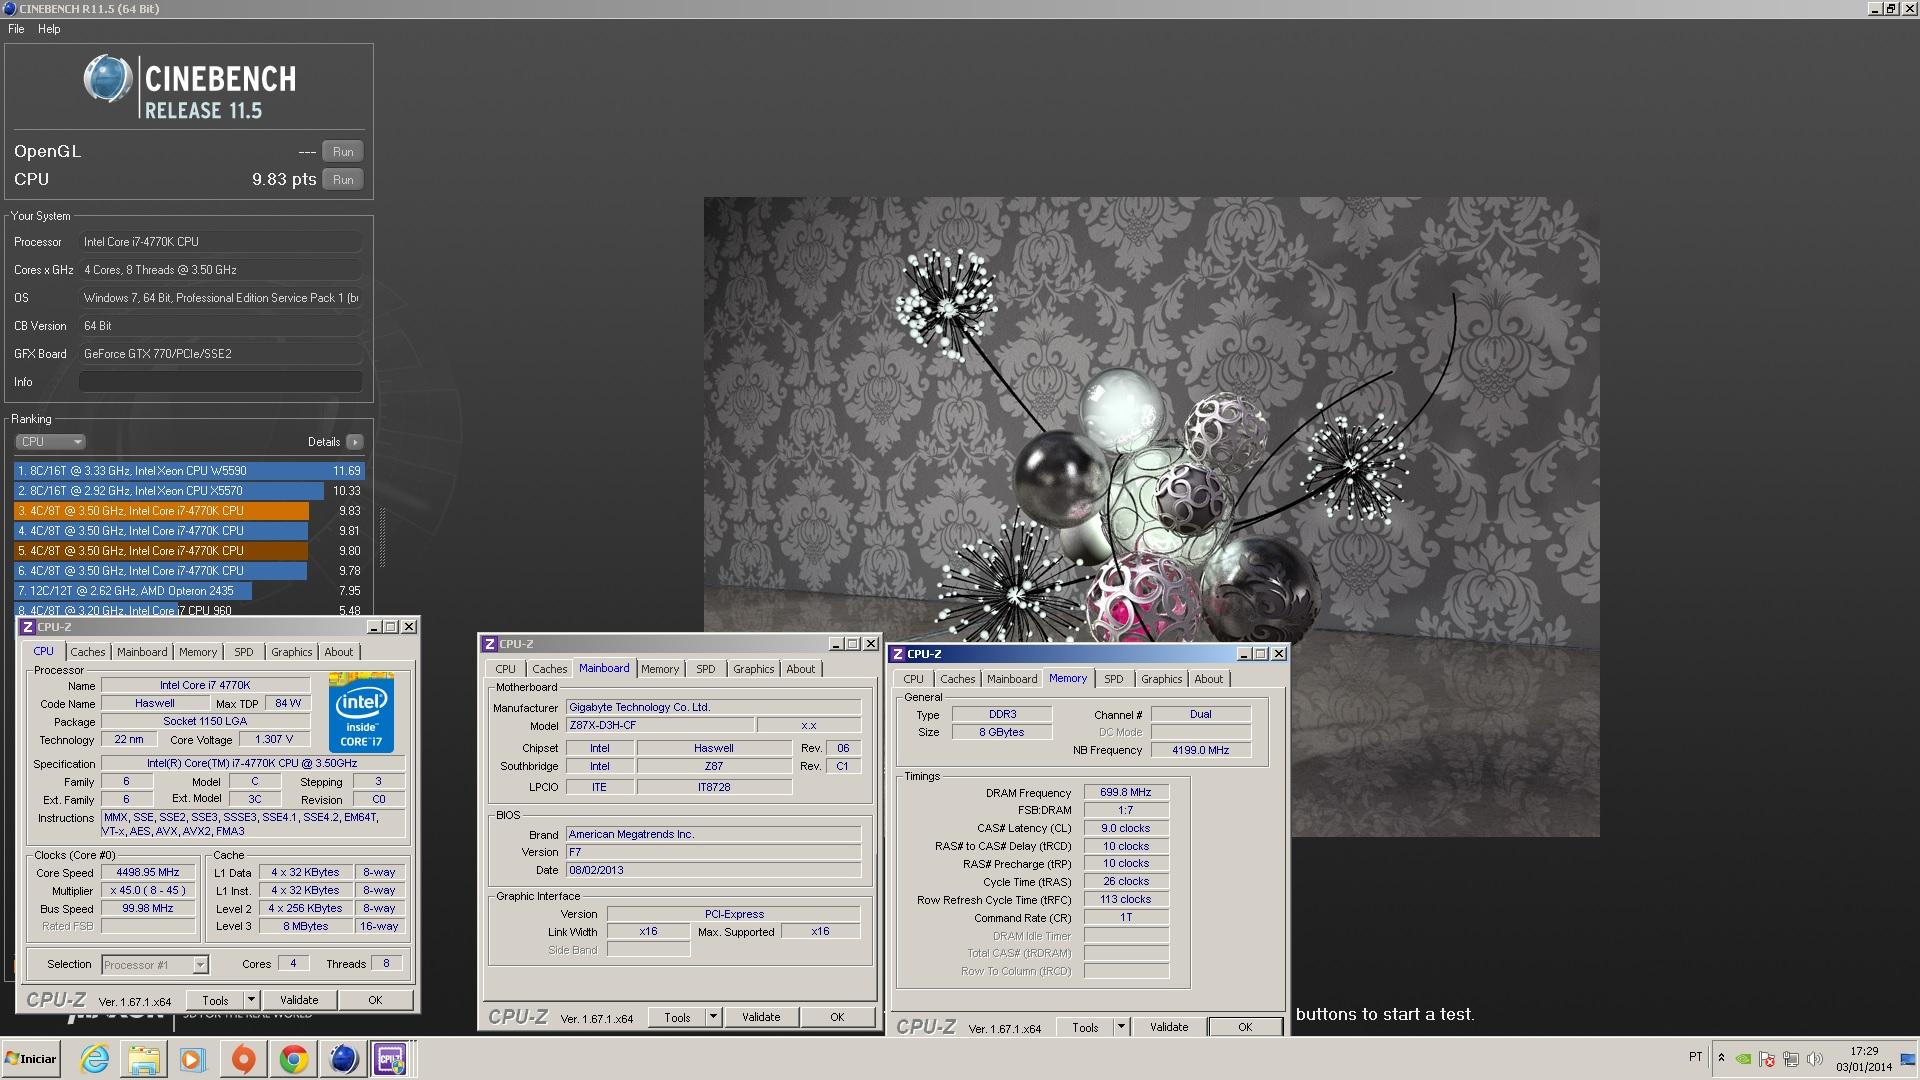Click the Show Desktop icon by the clock
This screenshot has width=1920, height=1080.
coord(1909,1059)
